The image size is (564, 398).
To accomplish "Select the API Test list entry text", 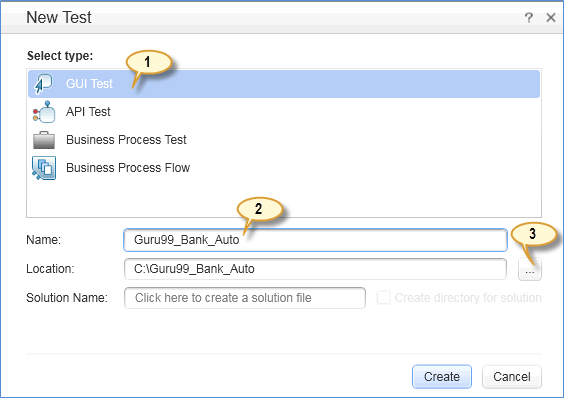I will coord(88,112).
